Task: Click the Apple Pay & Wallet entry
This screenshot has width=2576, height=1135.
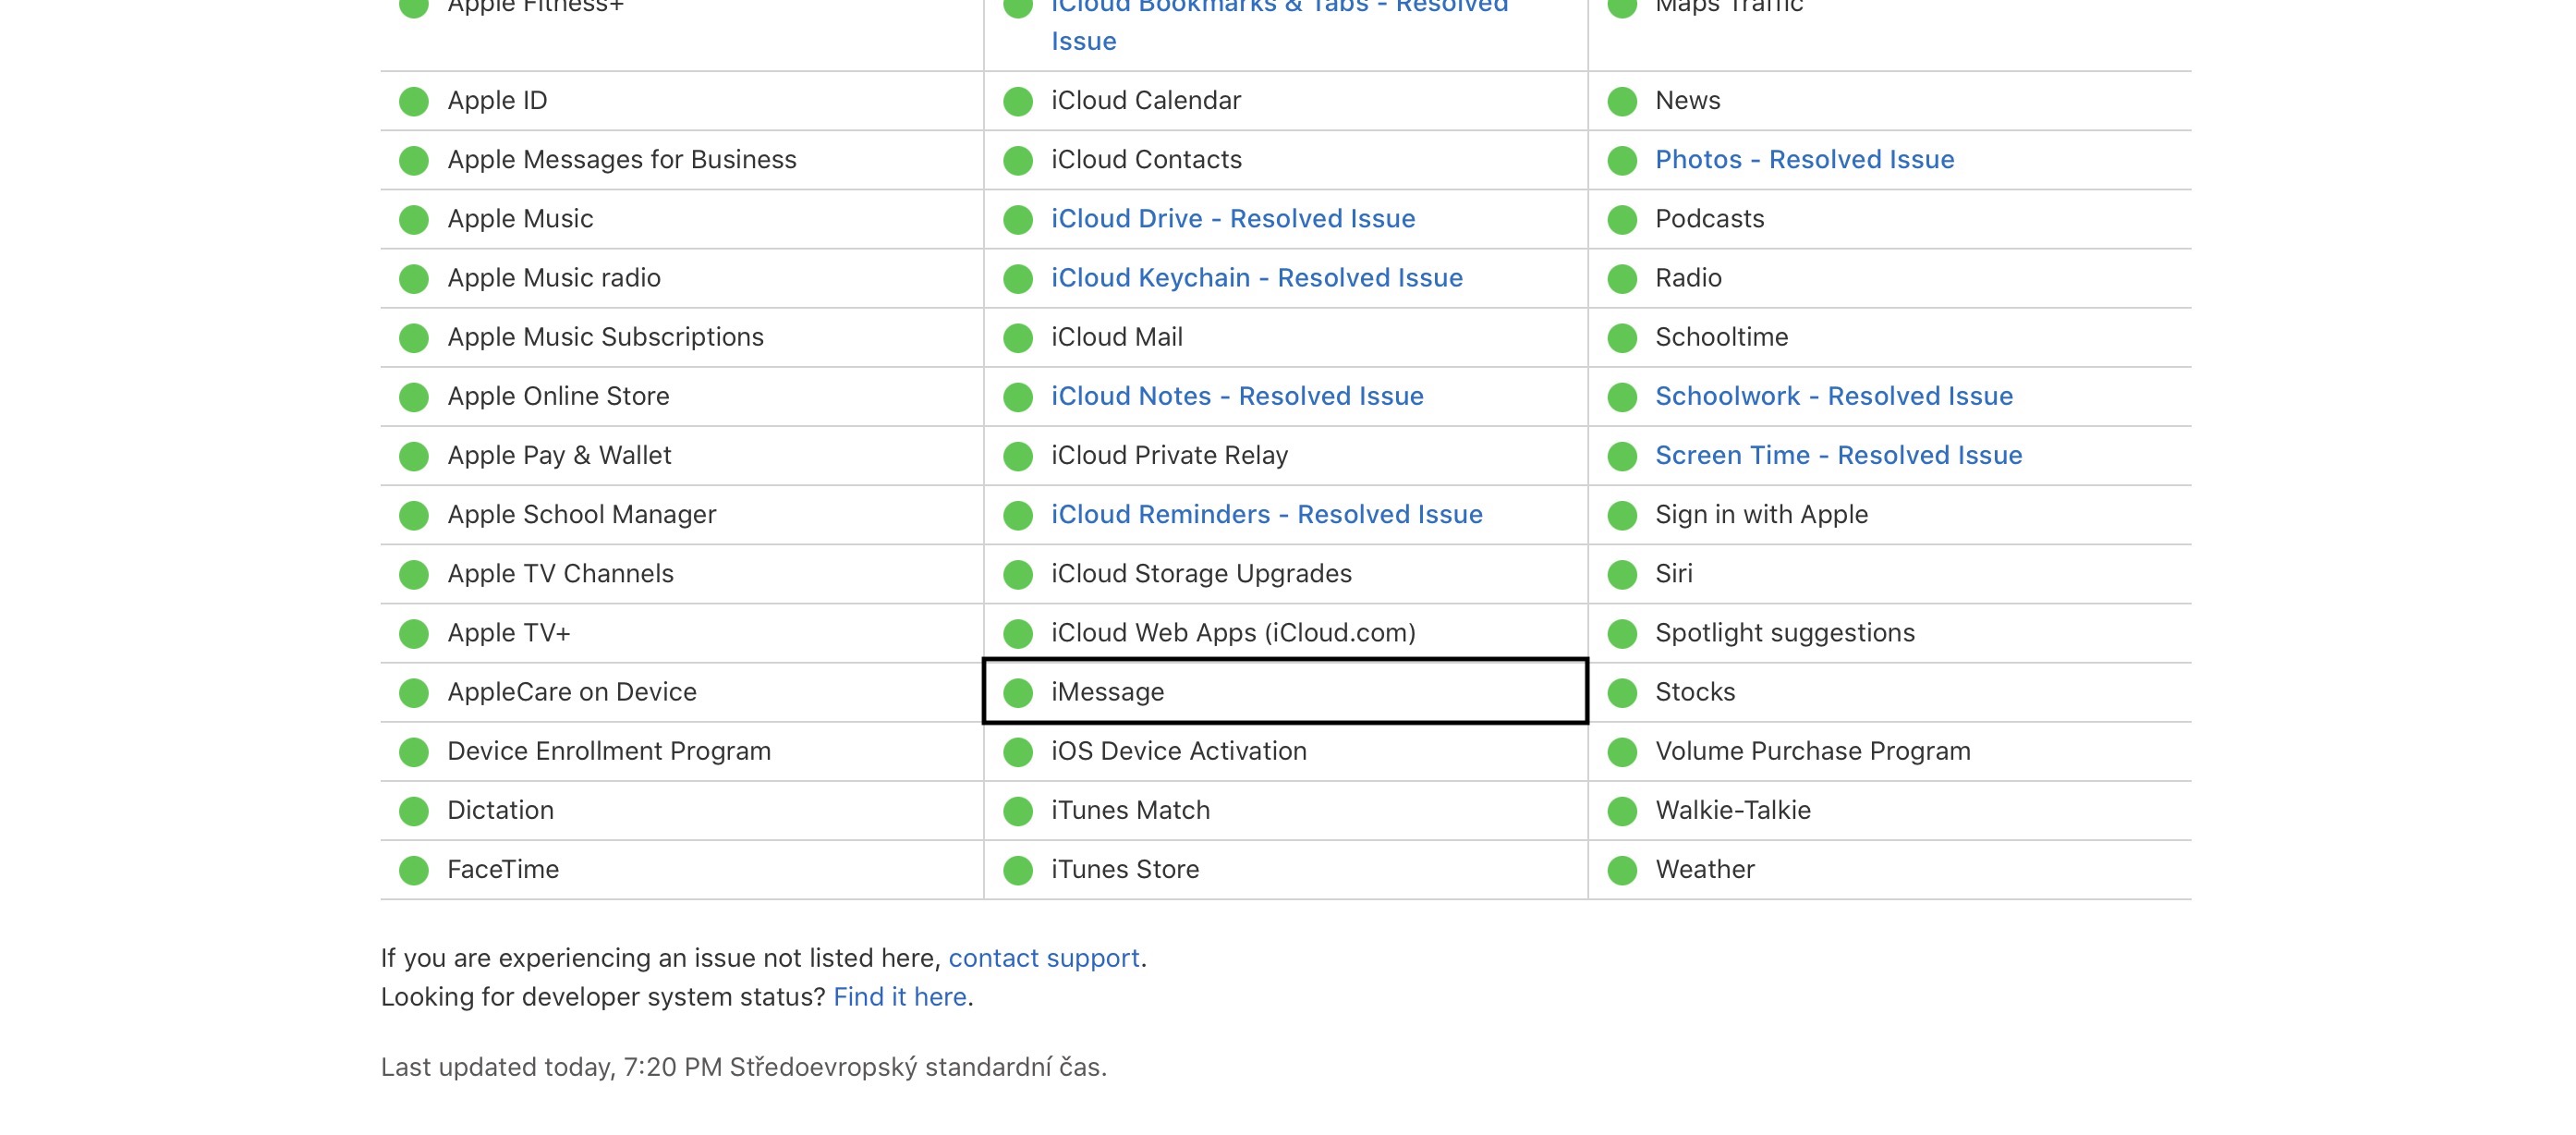Action: click(x=559, y=455)
